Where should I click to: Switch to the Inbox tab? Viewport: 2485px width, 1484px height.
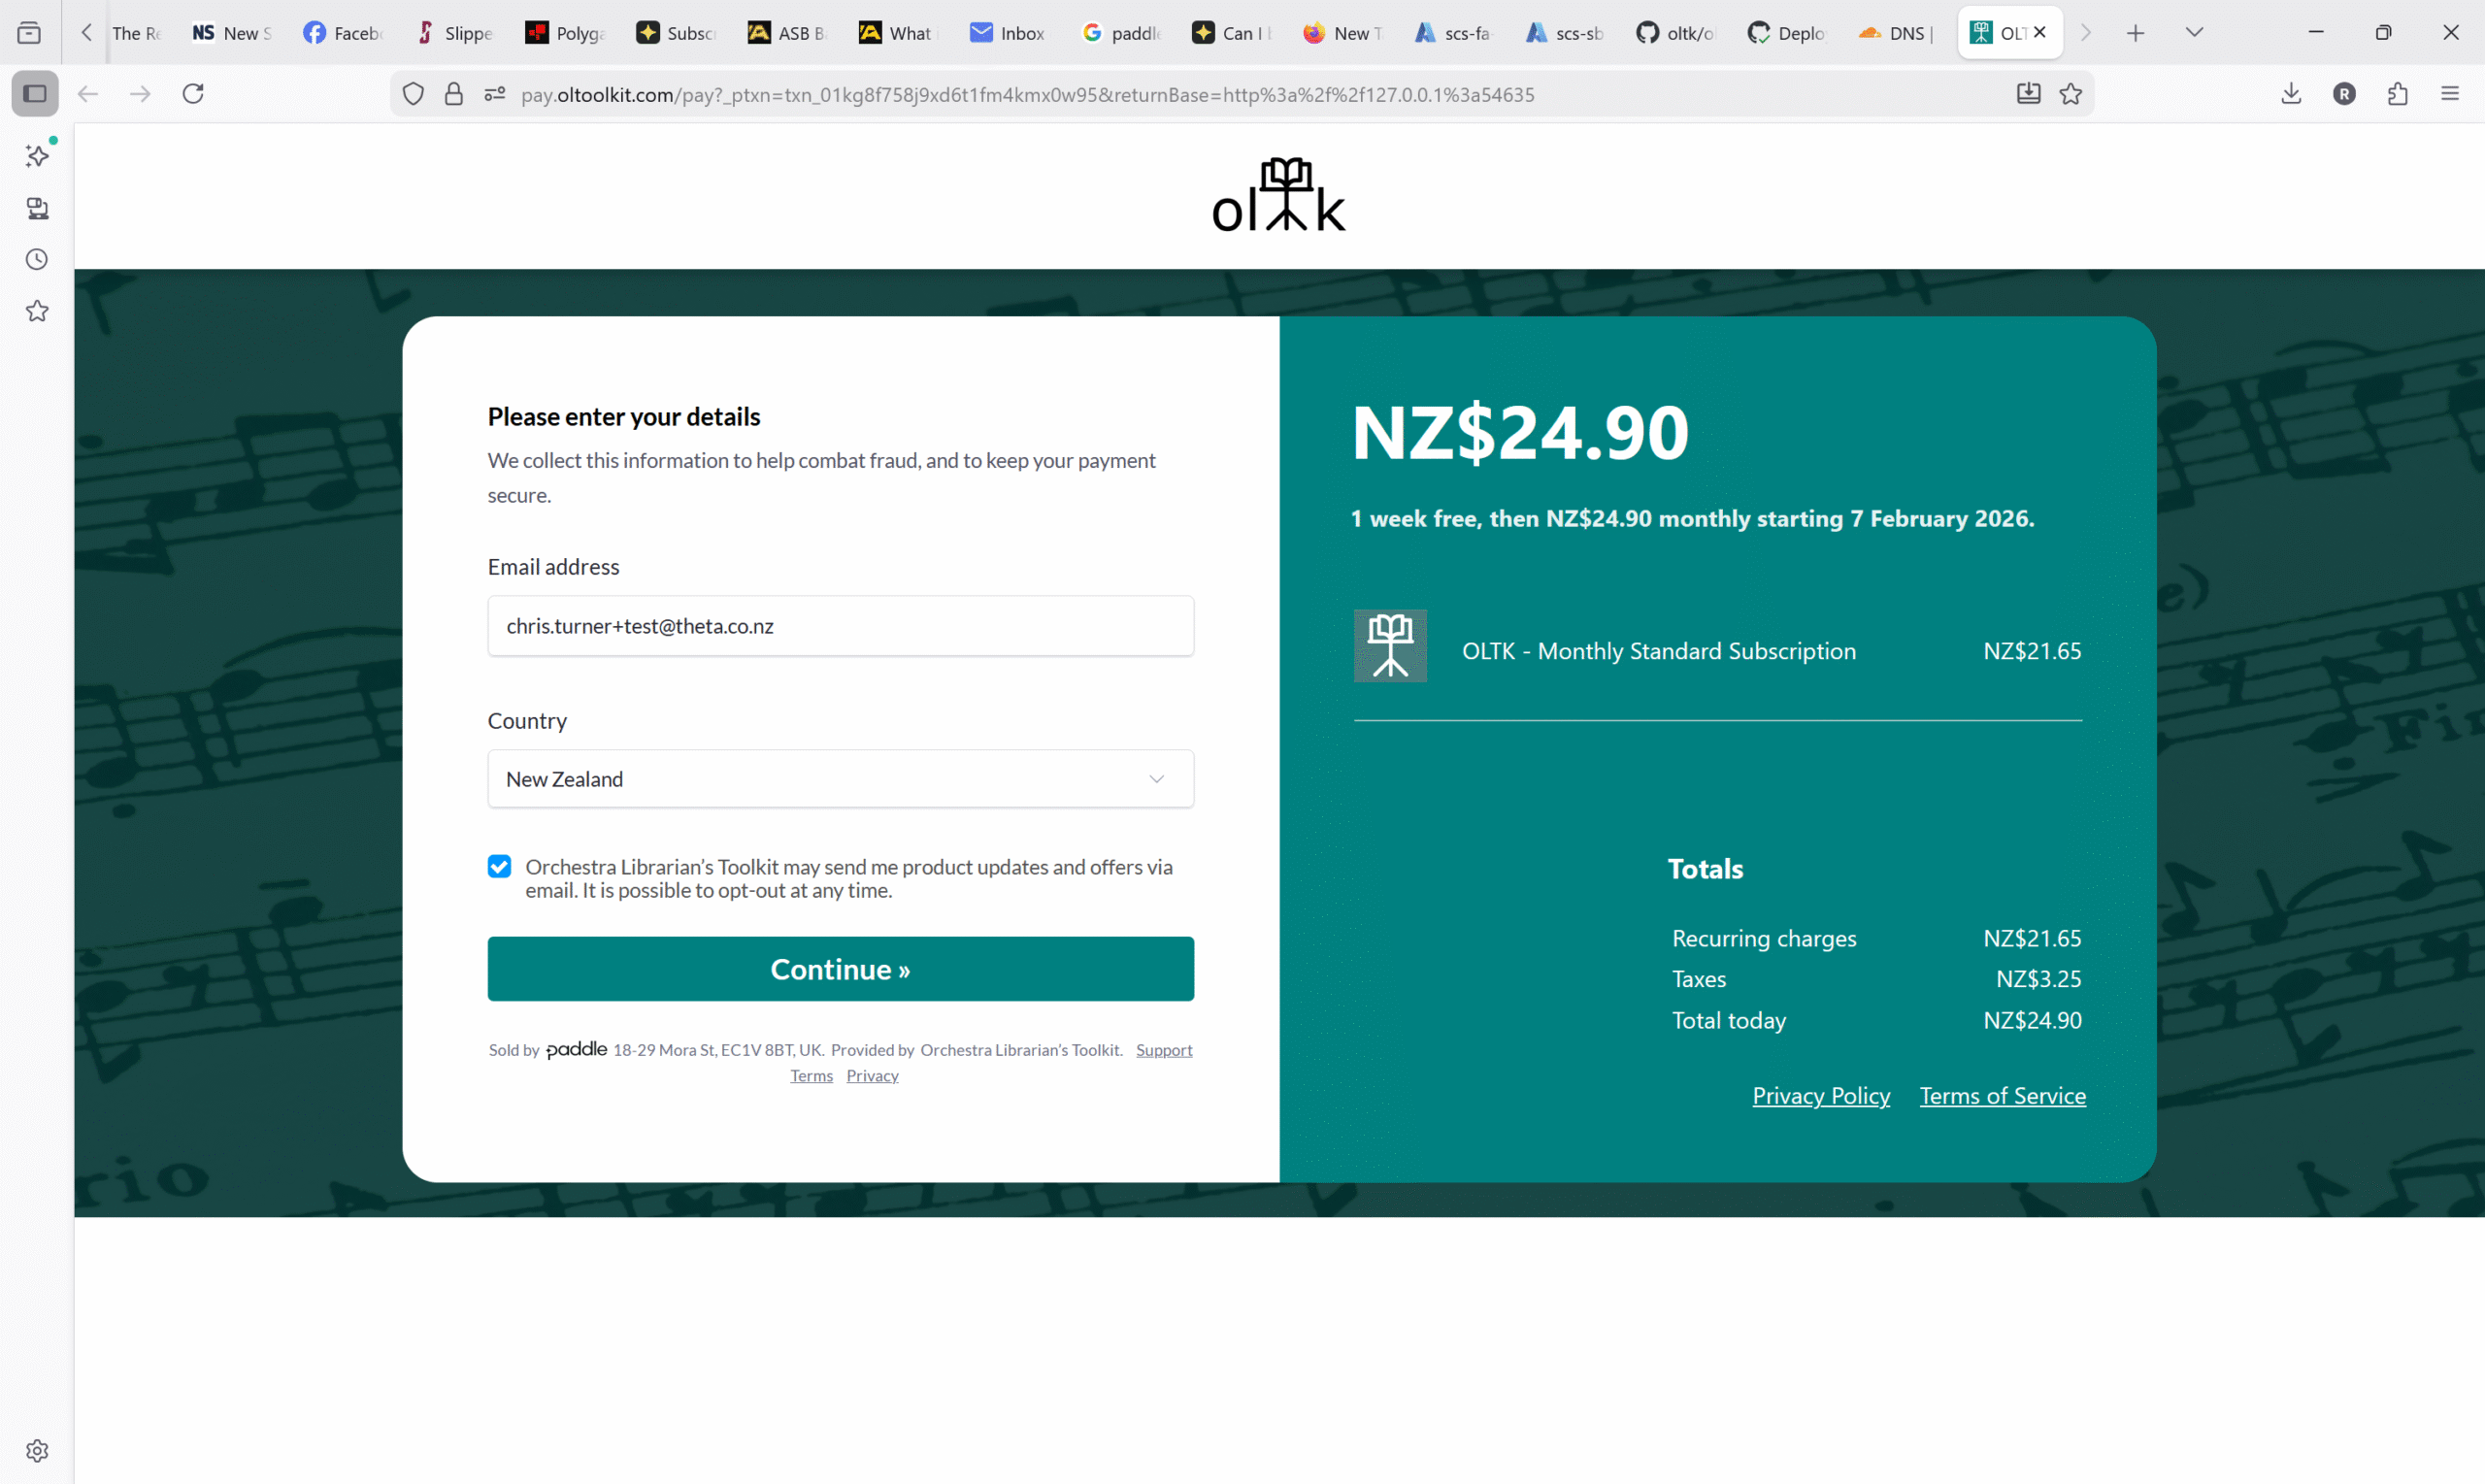[1008, 33]
